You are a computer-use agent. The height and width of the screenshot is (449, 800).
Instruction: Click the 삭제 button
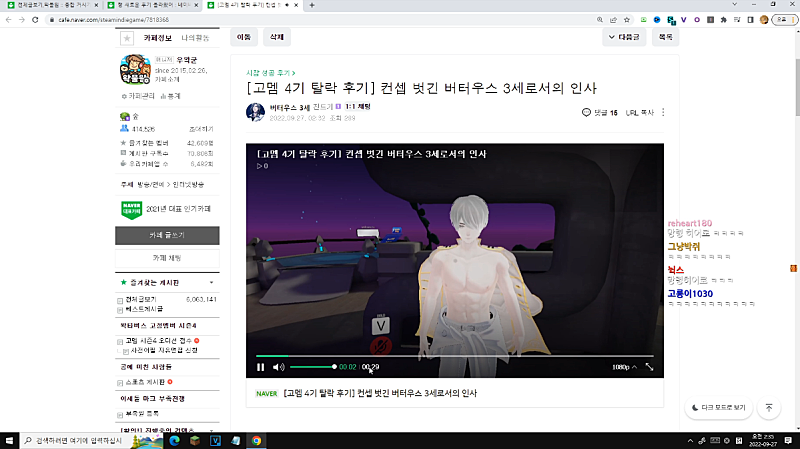click(x=277, y=37)
